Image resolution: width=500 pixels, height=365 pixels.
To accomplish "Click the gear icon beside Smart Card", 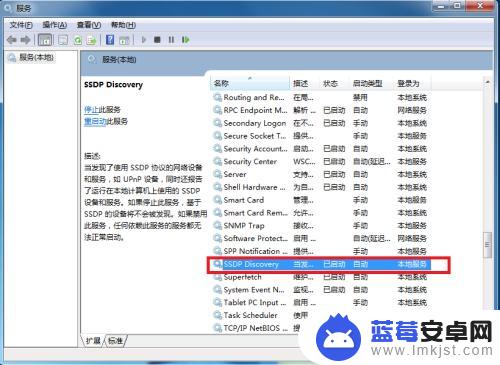I will 218,200.
